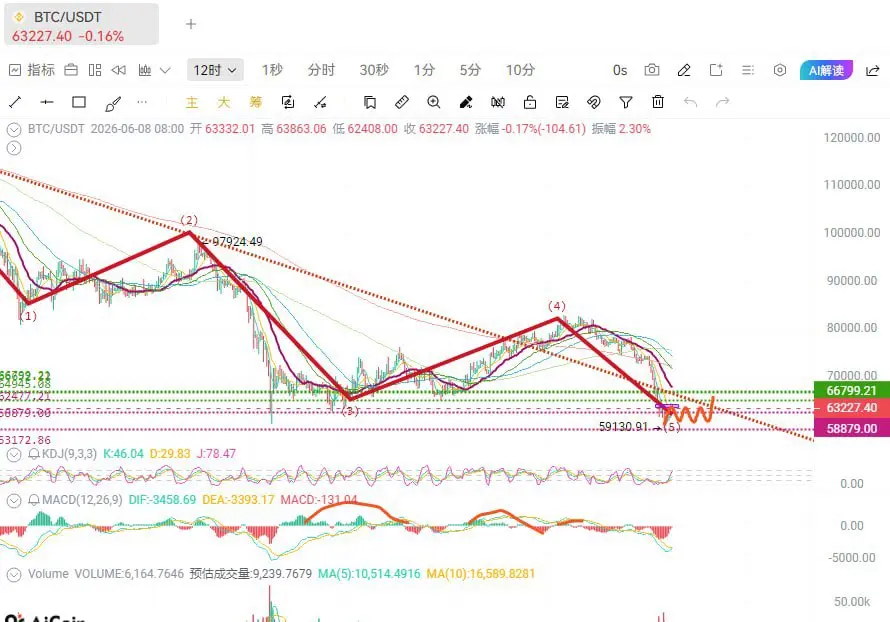Click the refresh-square drawing icon
This screenshot has height=622, width=890.
point(288,102)
